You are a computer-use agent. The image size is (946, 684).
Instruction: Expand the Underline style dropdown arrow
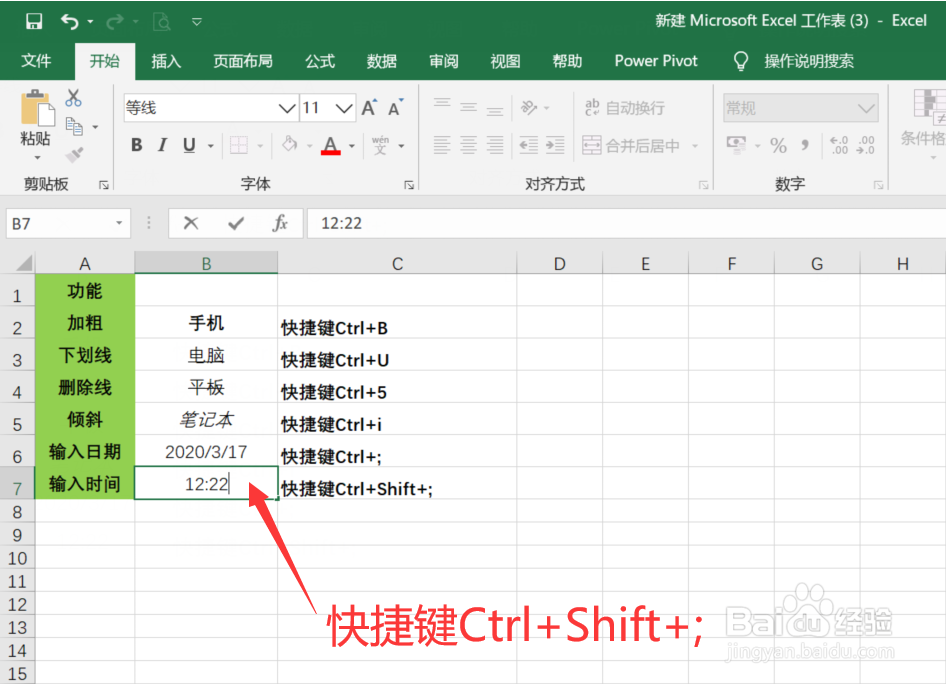pos(211,145)
